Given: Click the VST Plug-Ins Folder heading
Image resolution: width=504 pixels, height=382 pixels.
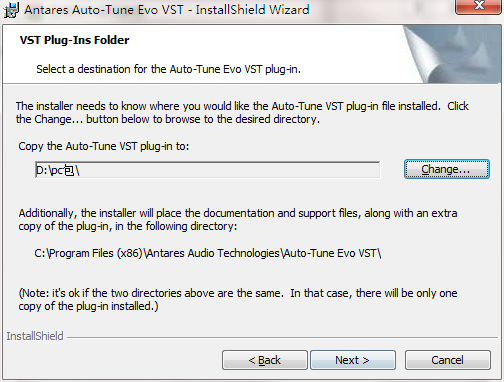Looking at the screenshot, I should pos(74,40).
